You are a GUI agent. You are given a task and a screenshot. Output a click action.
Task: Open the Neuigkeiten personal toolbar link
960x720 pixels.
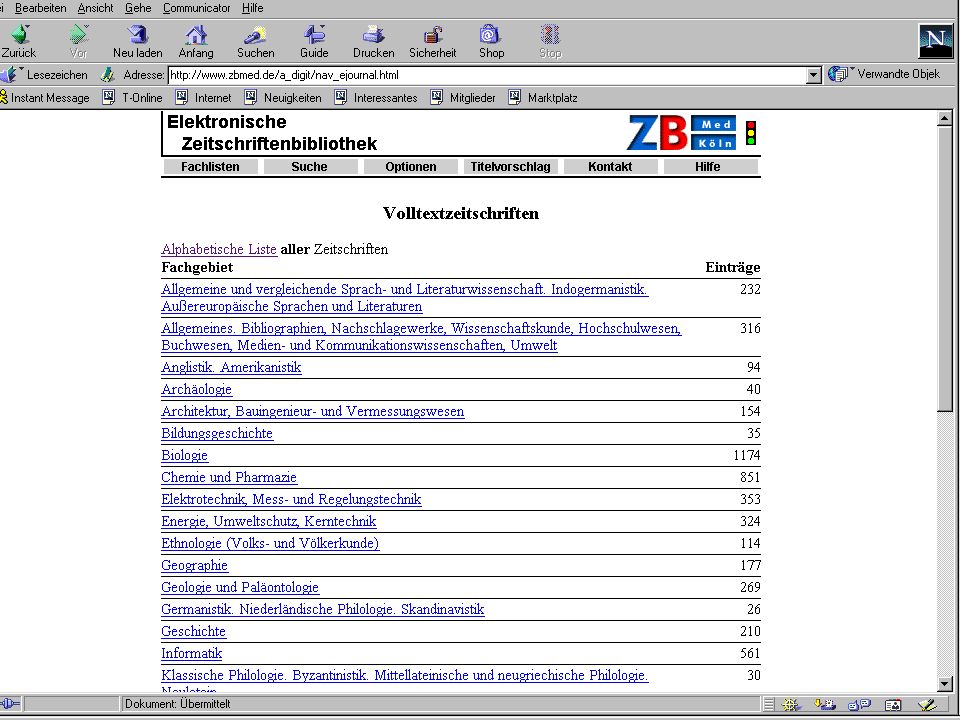(283, 97)
